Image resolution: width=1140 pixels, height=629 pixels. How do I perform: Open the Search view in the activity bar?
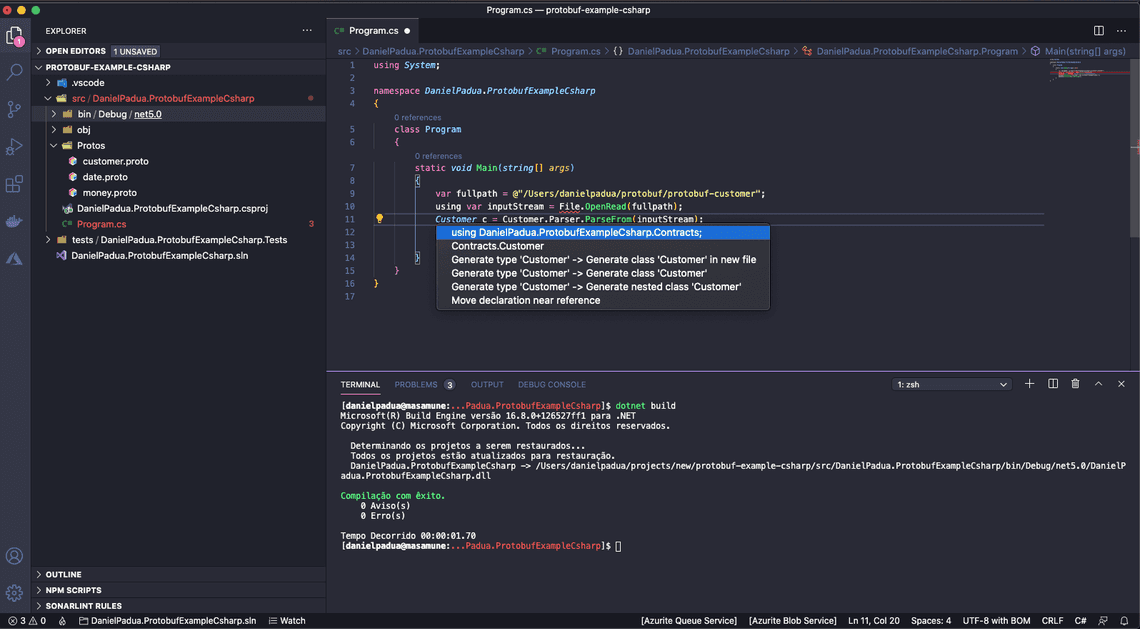14,72
